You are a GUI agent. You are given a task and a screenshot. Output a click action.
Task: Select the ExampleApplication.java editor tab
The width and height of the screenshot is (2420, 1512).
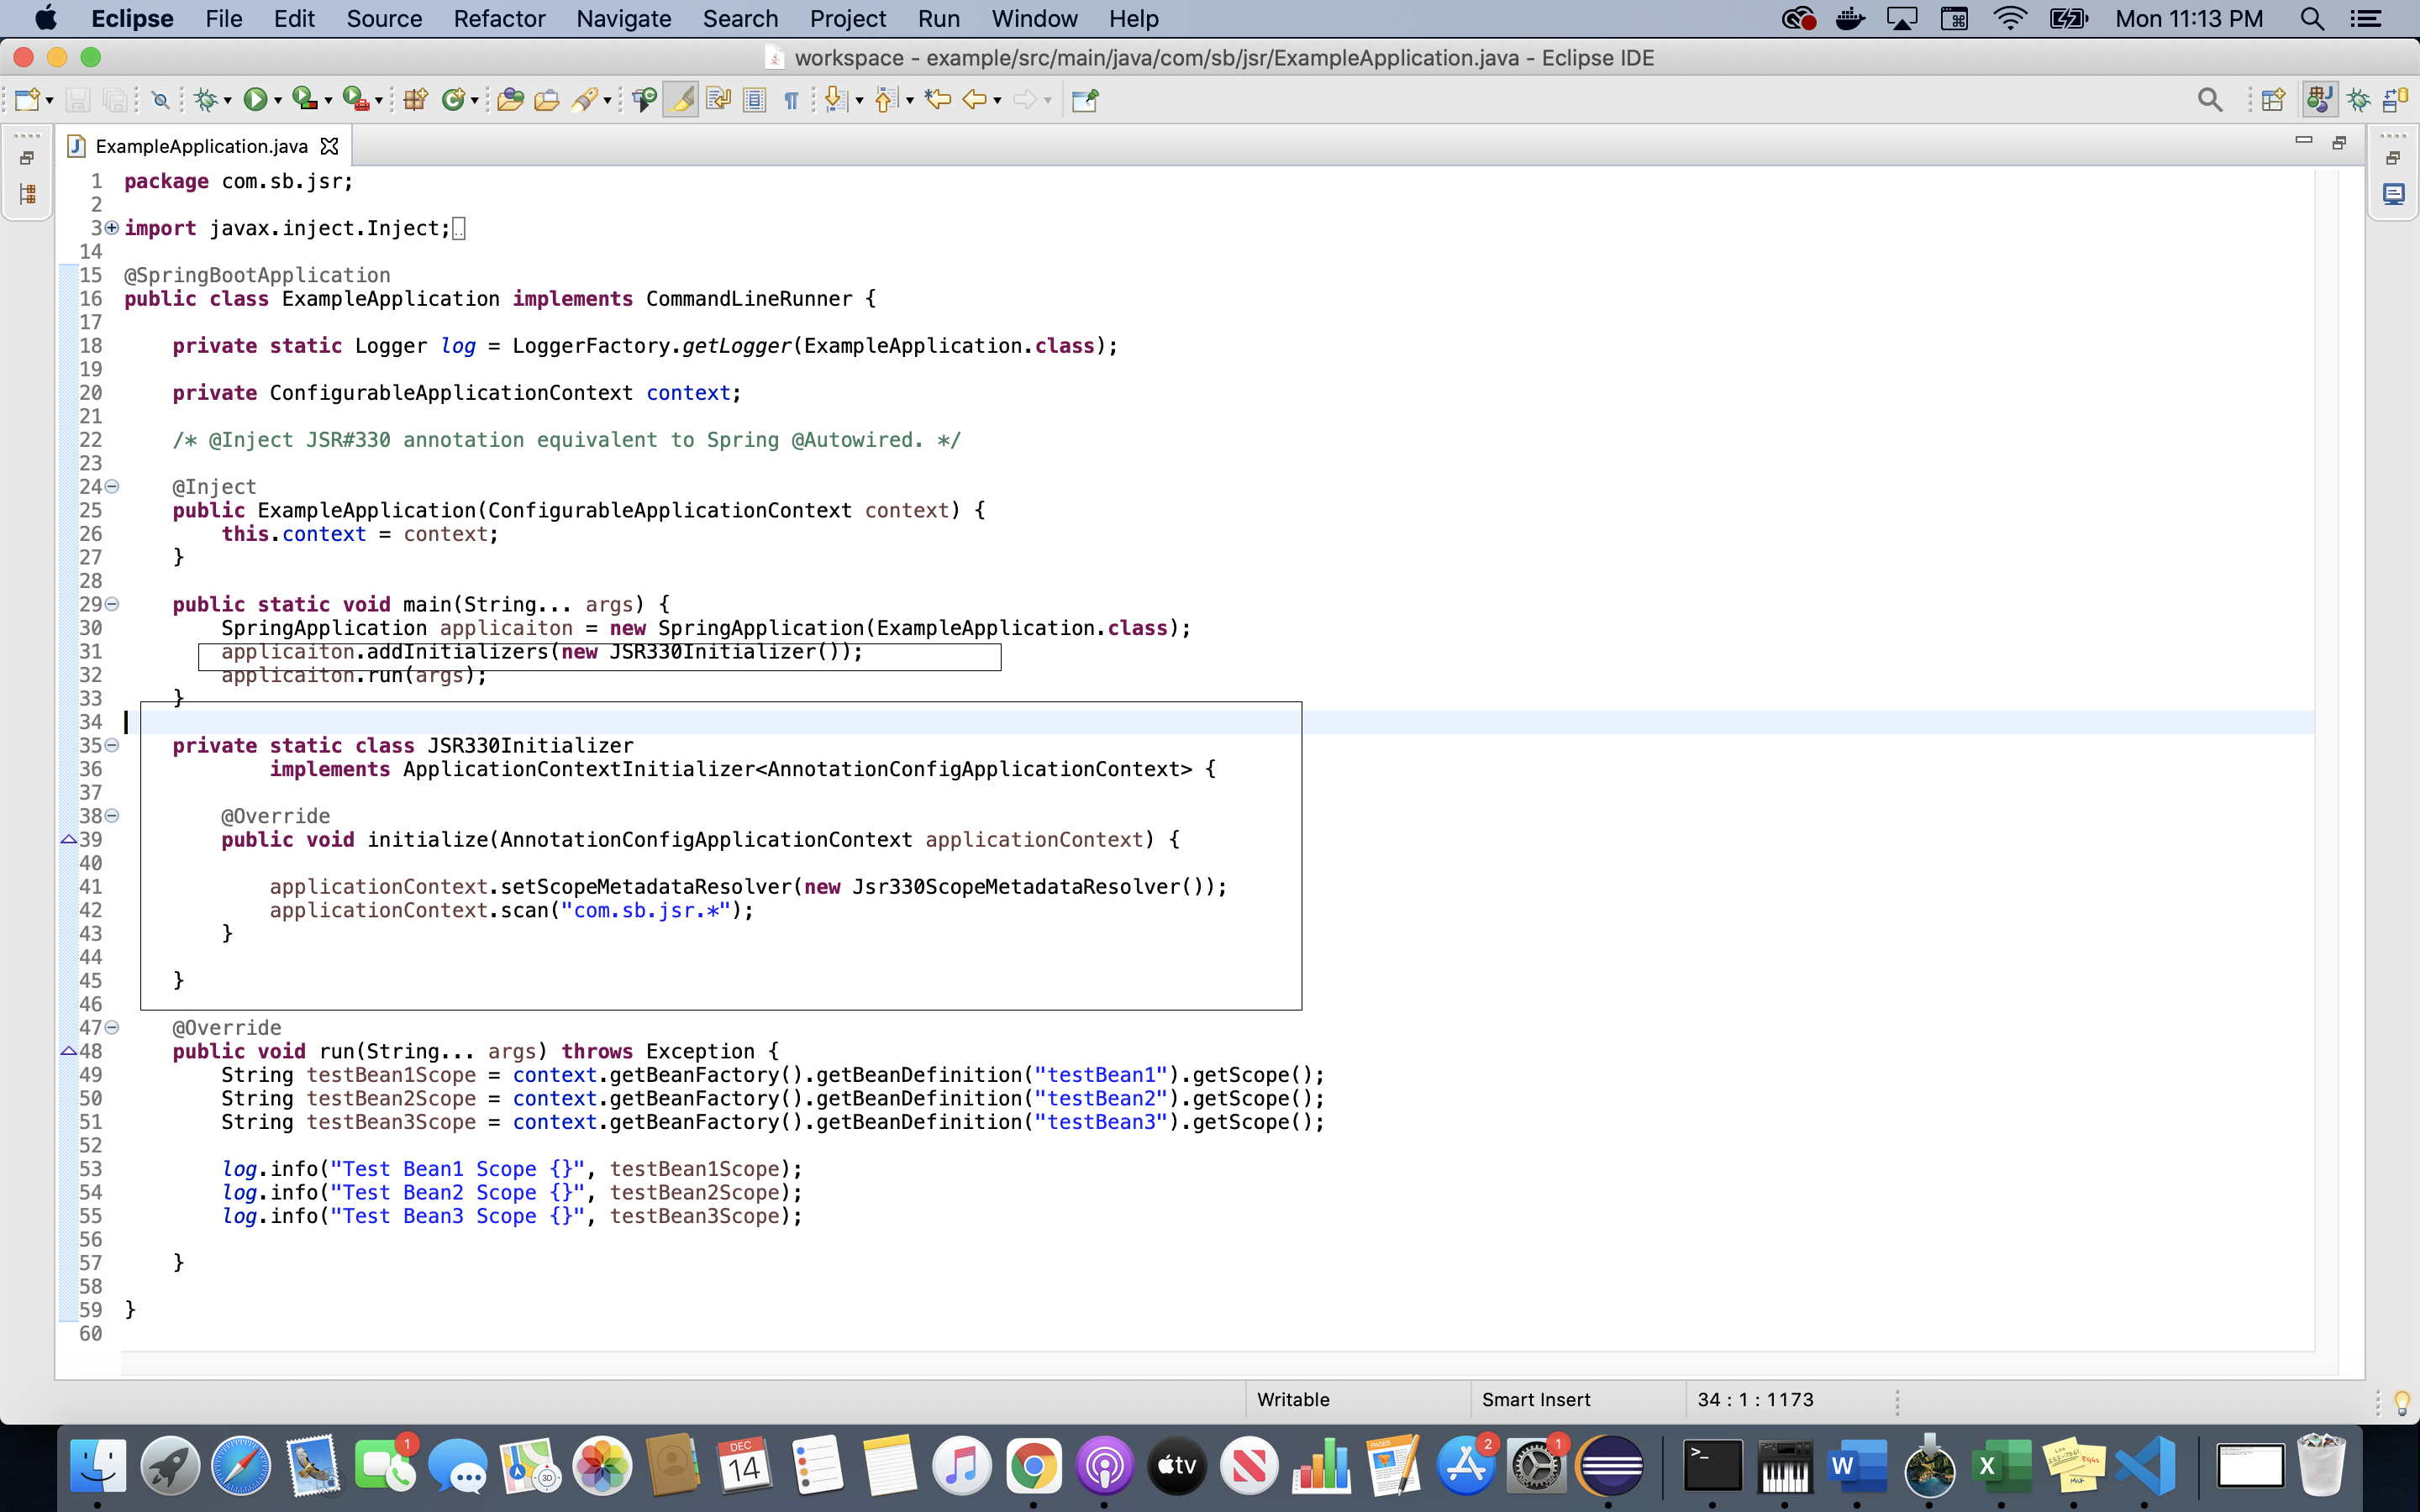201,146
